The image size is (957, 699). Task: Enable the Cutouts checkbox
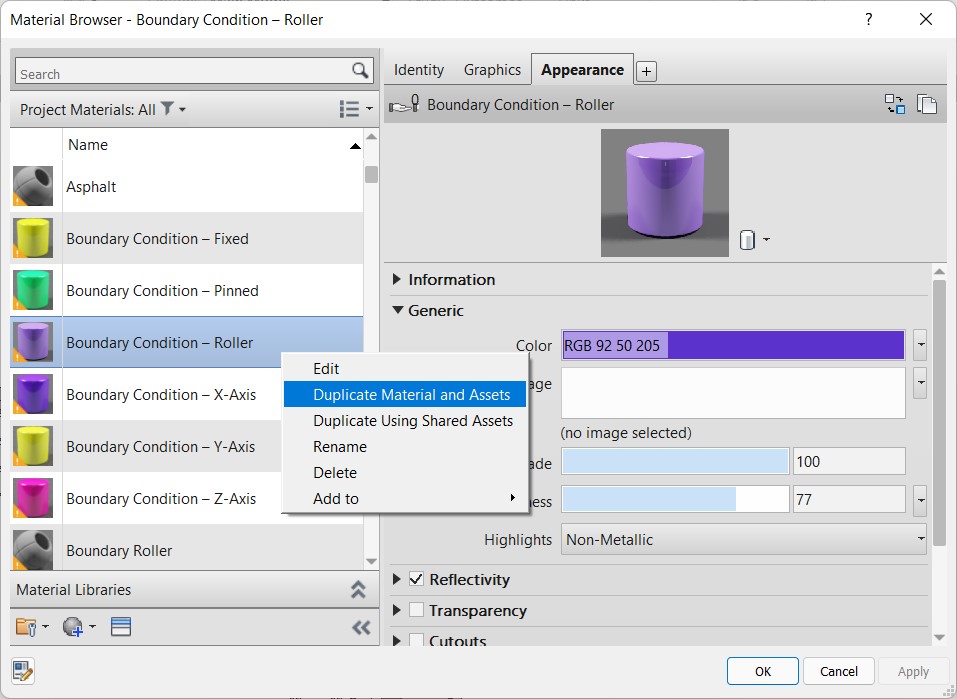(416, 640)
